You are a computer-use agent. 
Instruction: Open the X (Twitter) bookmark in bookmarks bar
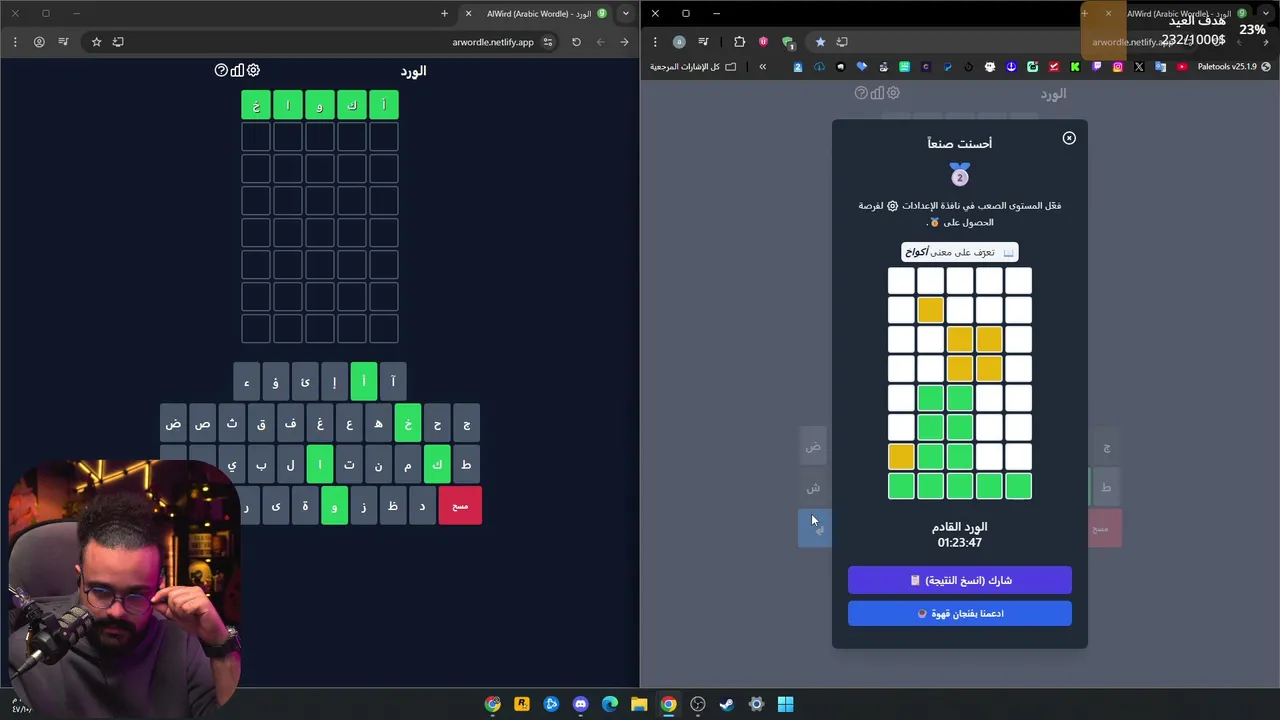click(x=1139, y=67)
